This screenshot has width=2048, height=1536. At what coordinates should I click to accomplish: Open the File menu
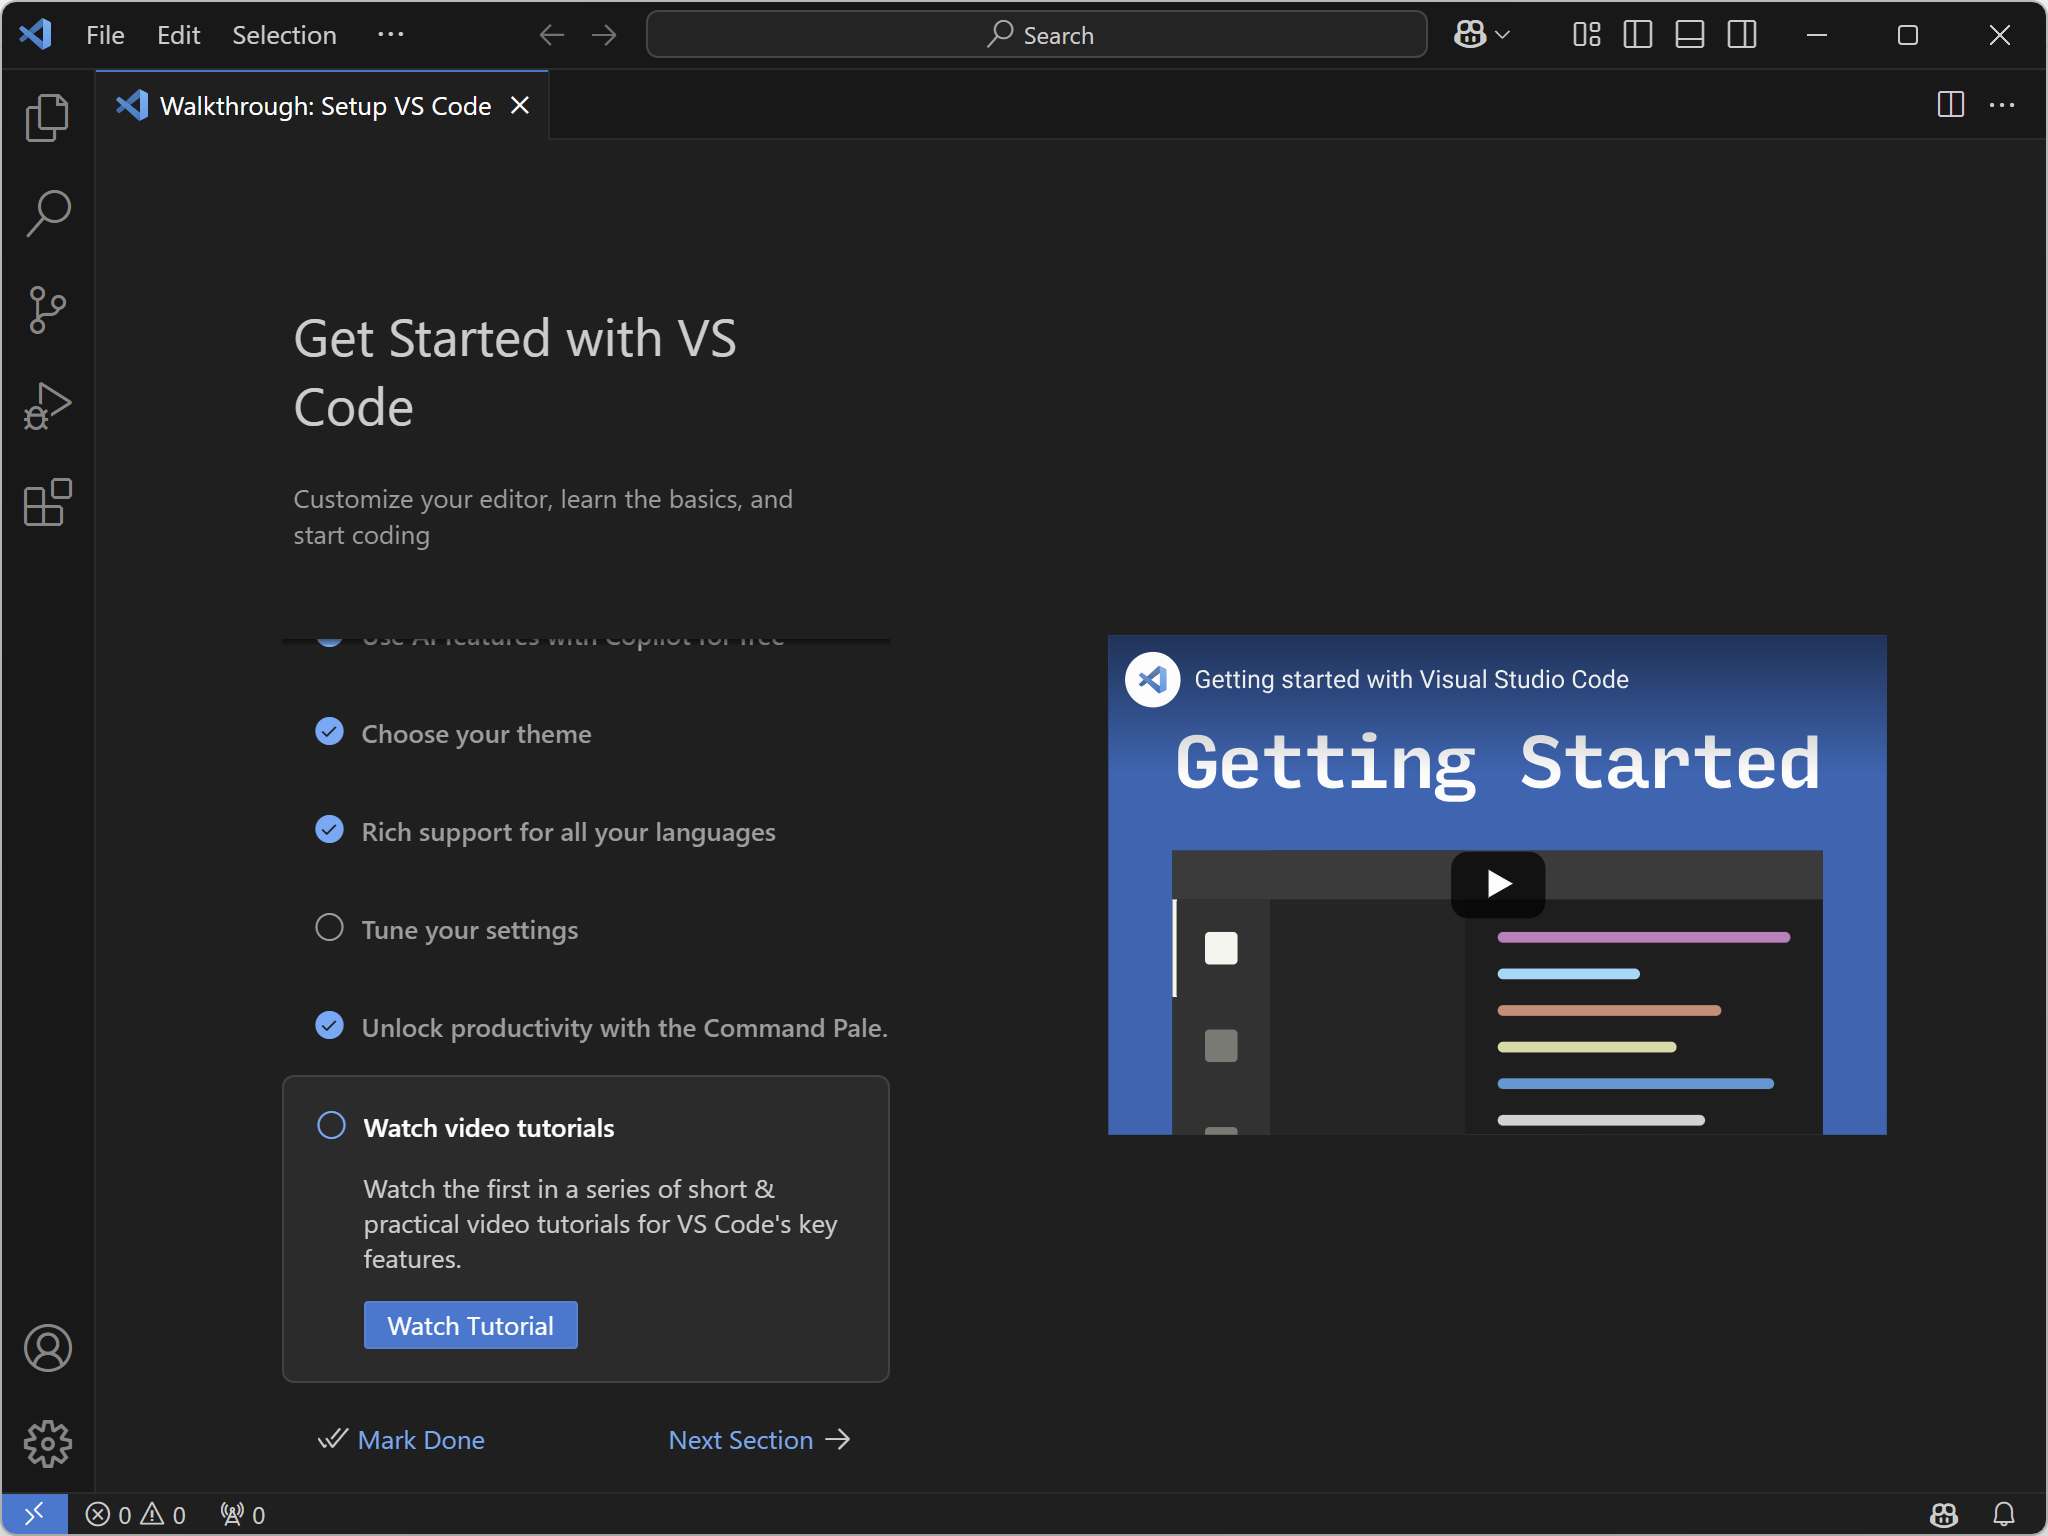coord(105,35)
